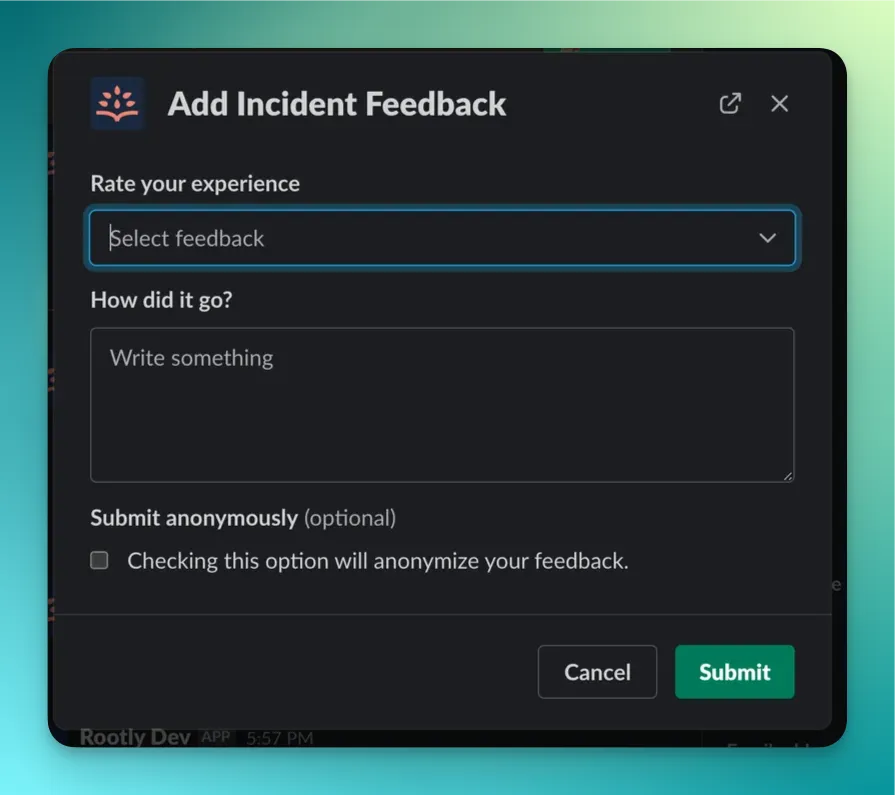Enable the anonymize feedback checkbox
This screenshot has width=895, height=795.
click(99, 560)
